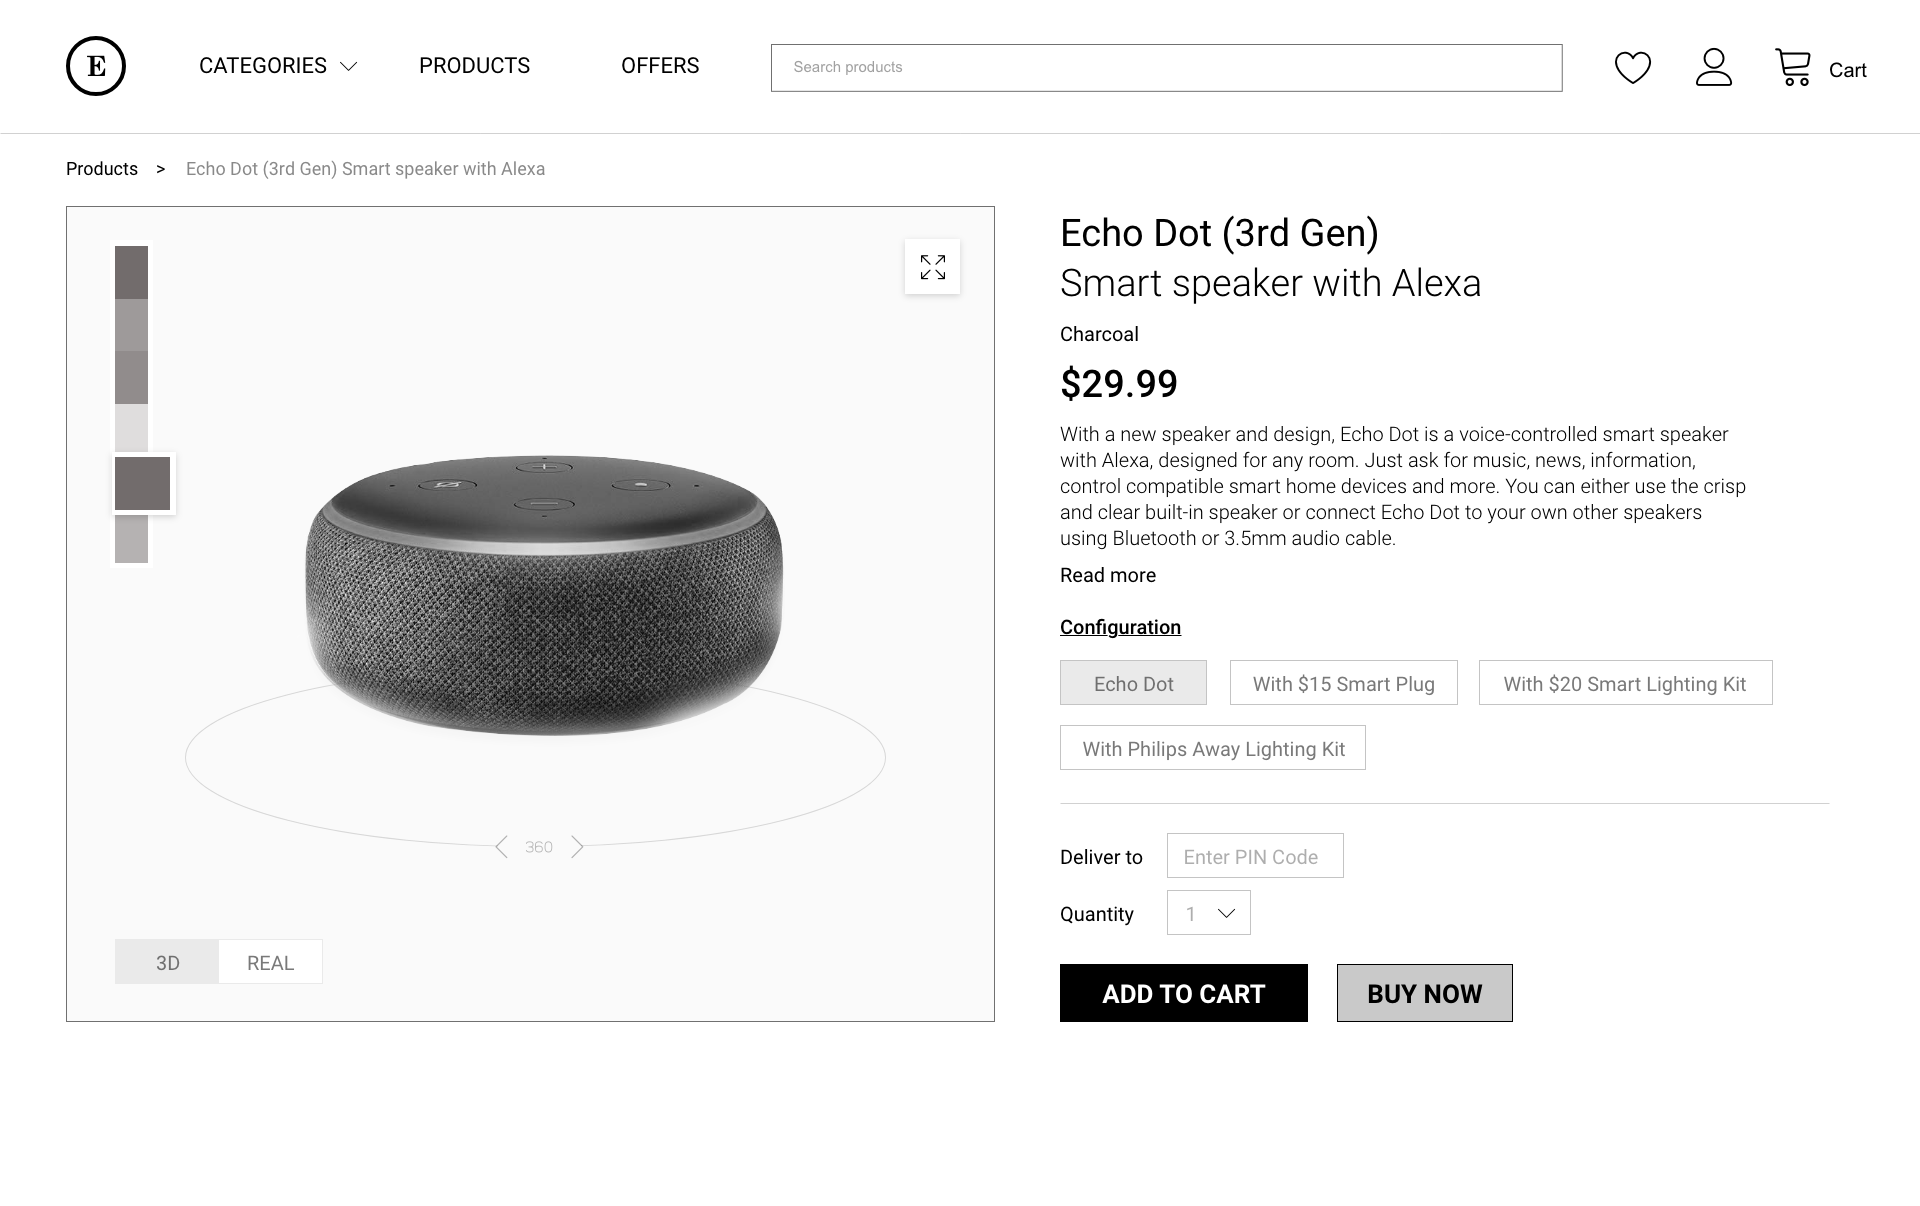Open the shopping cart icon
This screenshot has width=1920, height=1206.
pyautogui.click(x=1793, y=68)
